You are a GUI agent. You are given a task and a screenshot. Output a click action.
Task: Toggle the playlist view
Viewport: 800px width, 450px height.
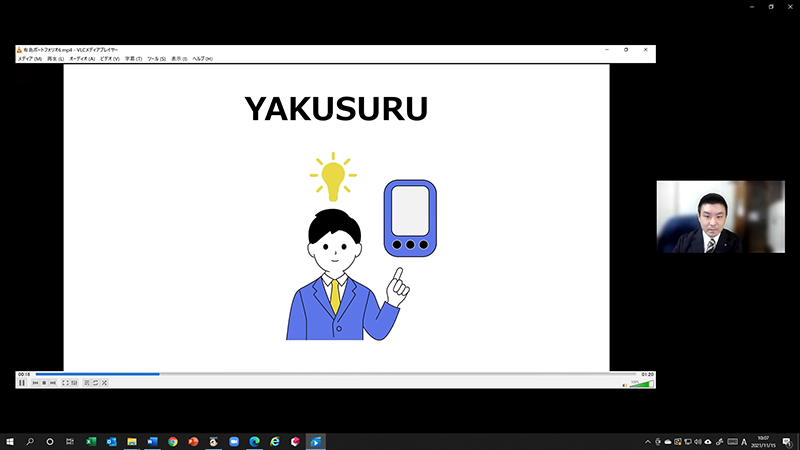(87, 383)
